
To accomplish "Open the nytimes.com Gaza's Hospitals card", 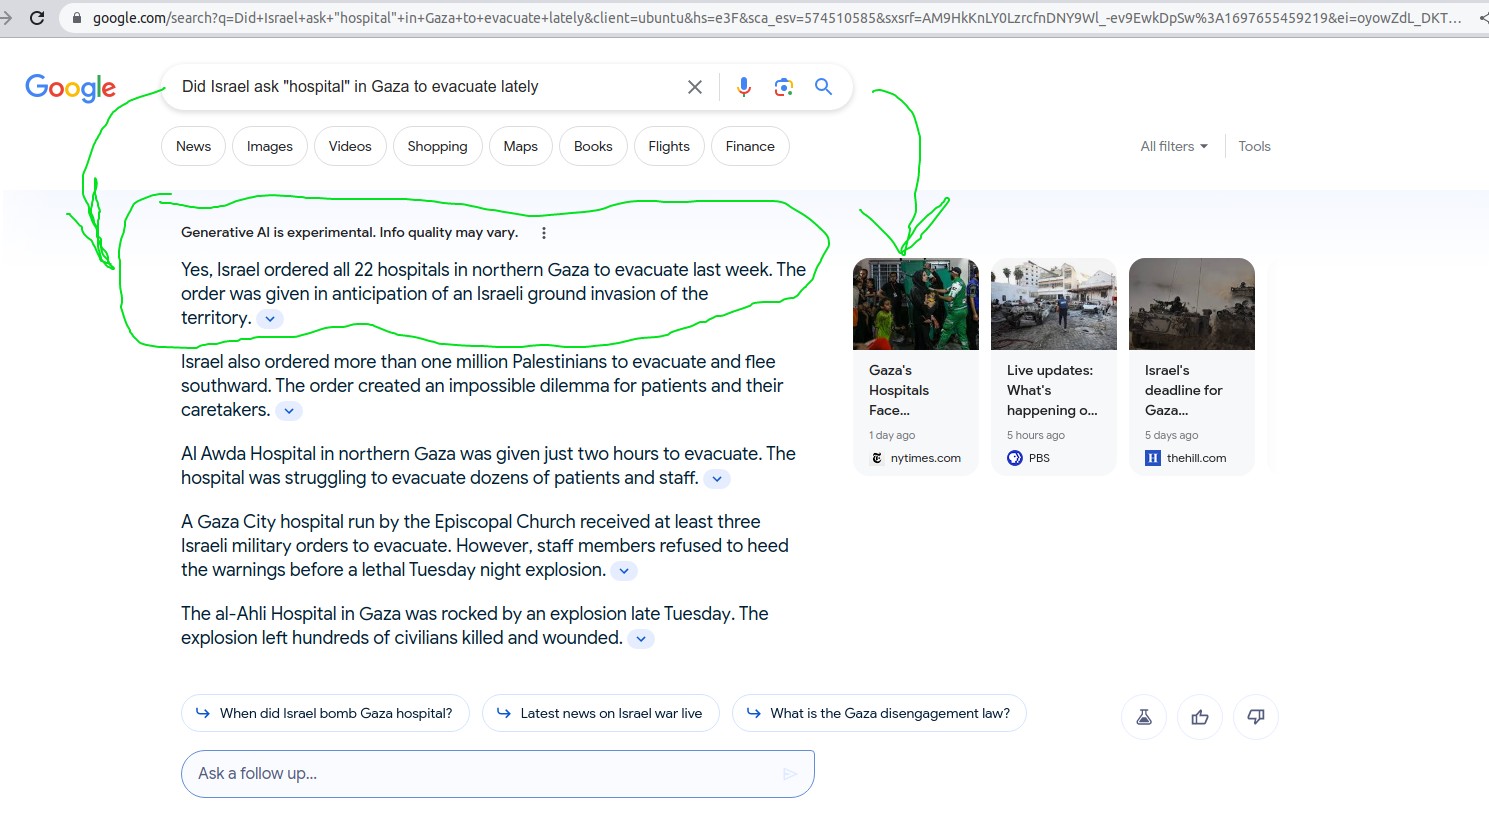I will (x=915, y=365).
